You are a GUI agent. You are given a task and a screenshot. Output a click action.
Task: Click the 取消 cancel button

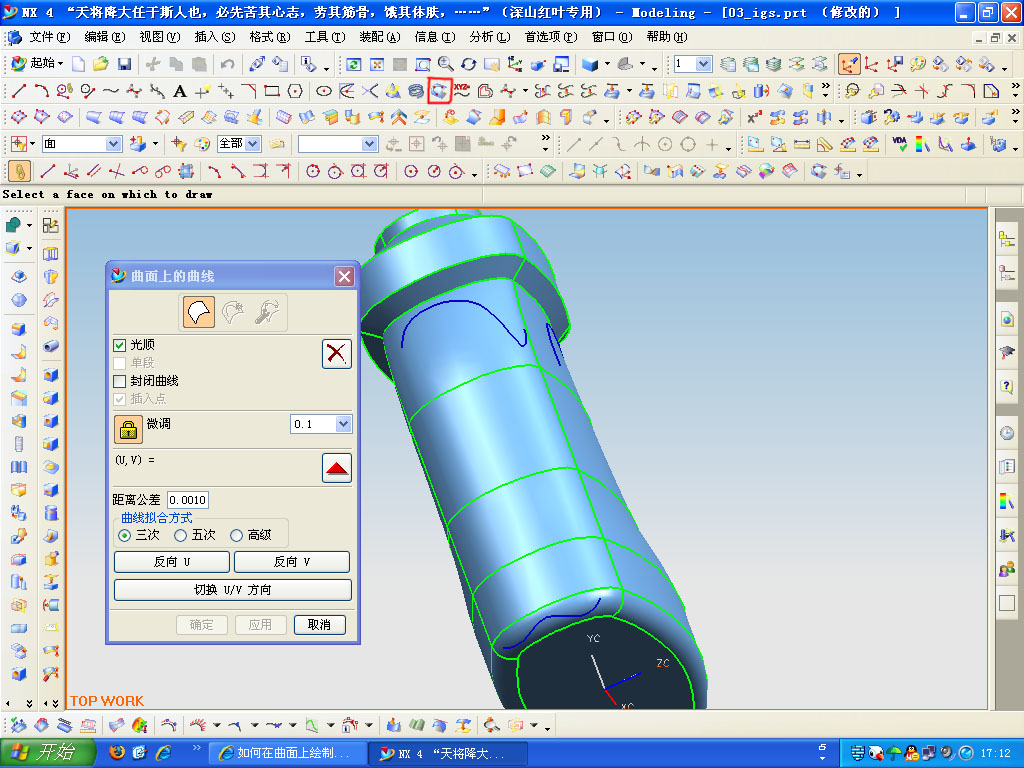(319, 625)
